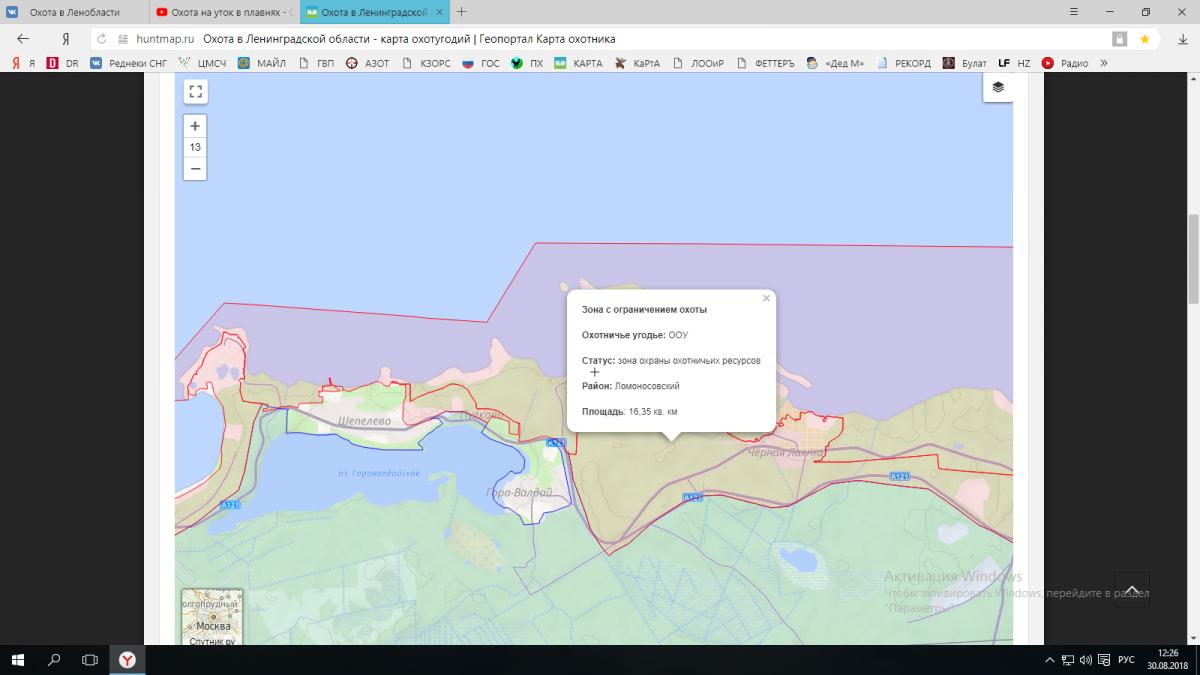Zoom in on the map
This screenshot has height=675, width=1200.
point(195,126)
